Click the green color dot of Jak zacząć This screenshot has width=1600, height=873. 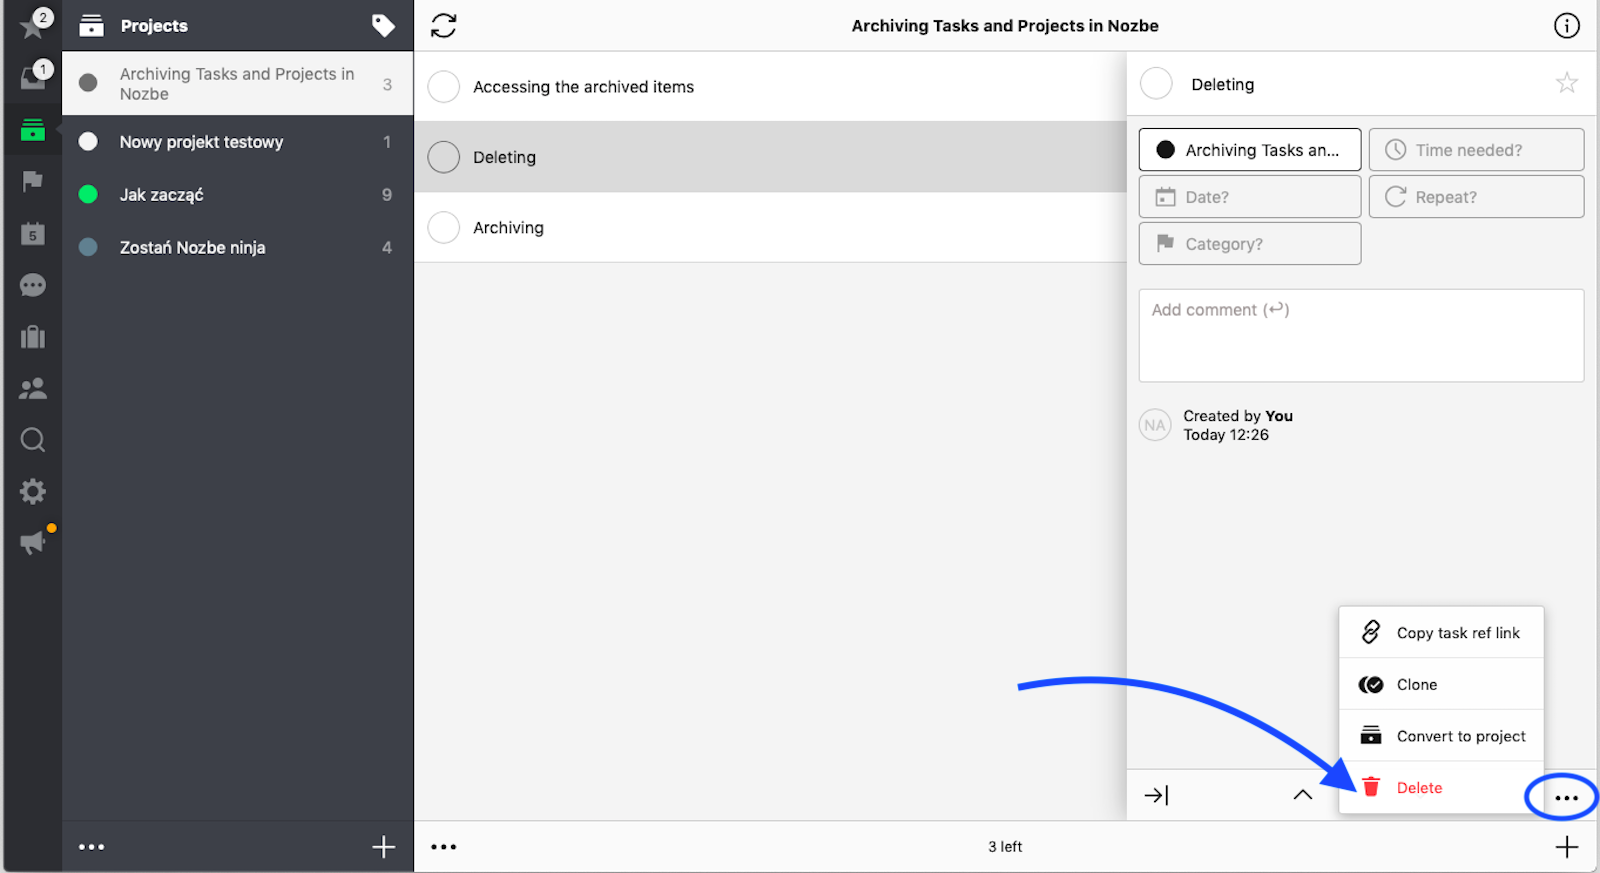pos(88,194)
